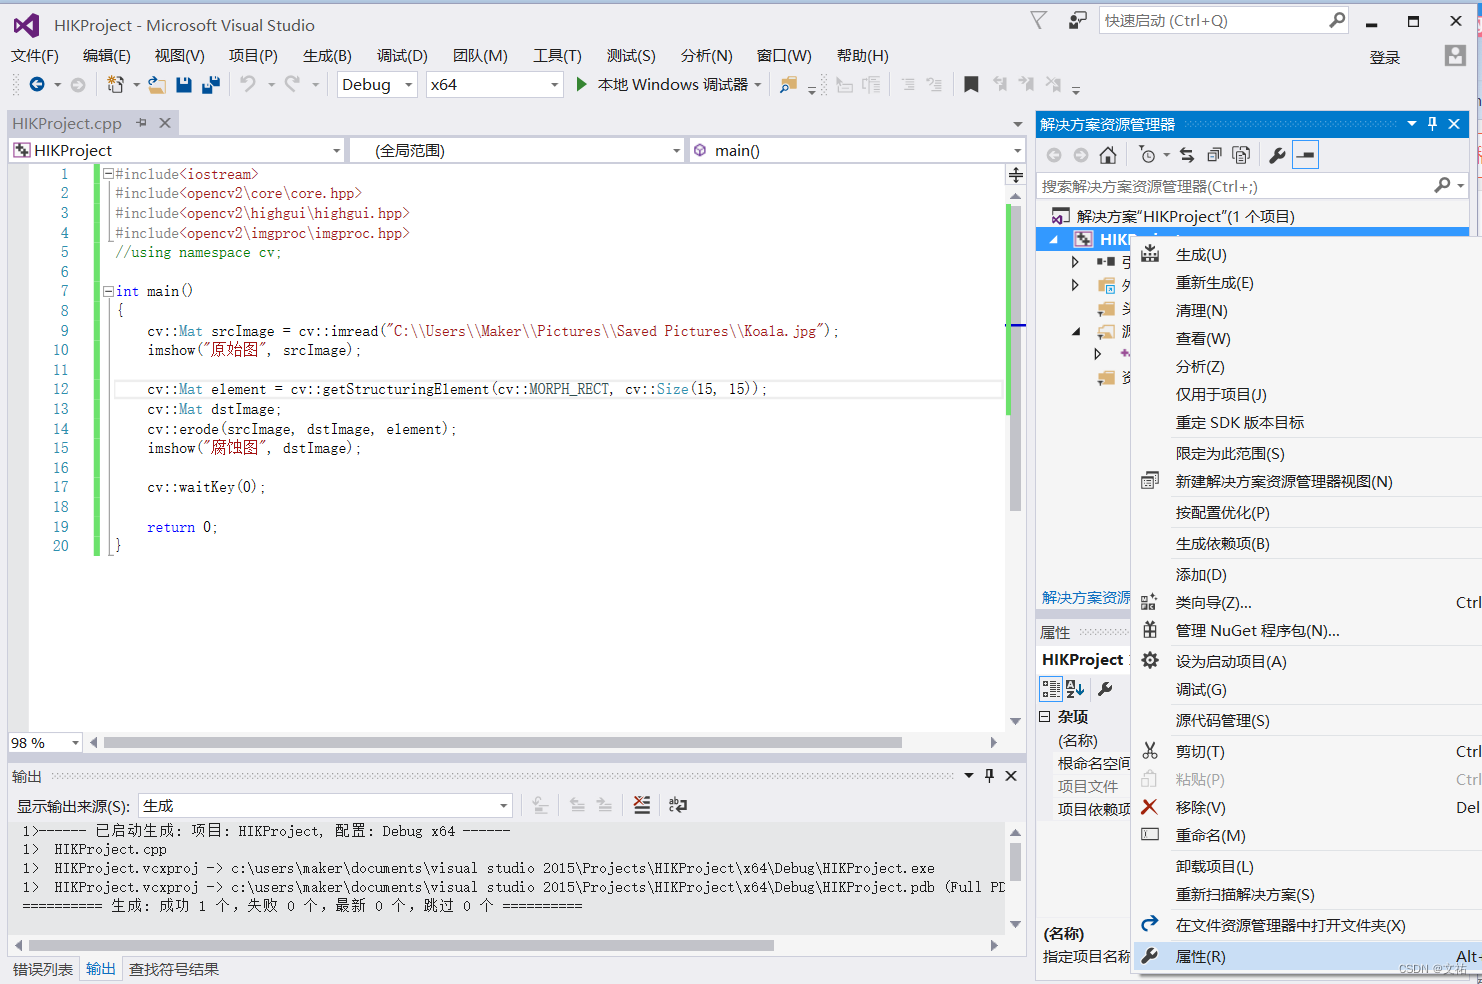Collapse the 杂项 category in Properties panel
Viewport: 1482px width, 984px height.
[1045, 717]
